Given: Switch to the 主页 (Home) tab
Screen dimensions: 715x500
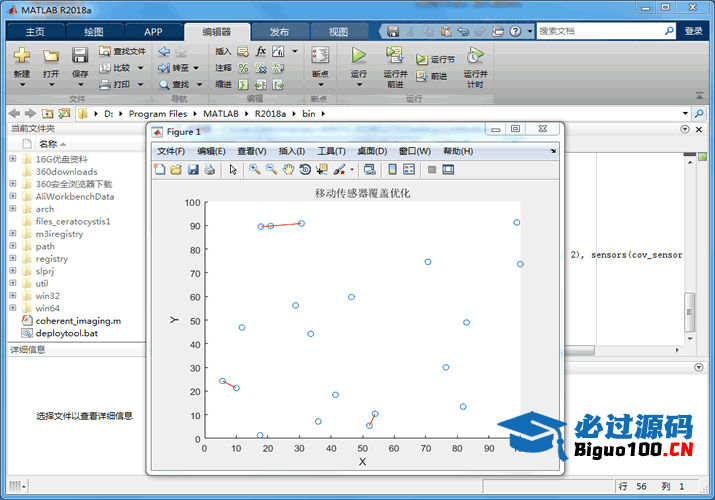Looking at the screenshot, I should click(35, 31).
